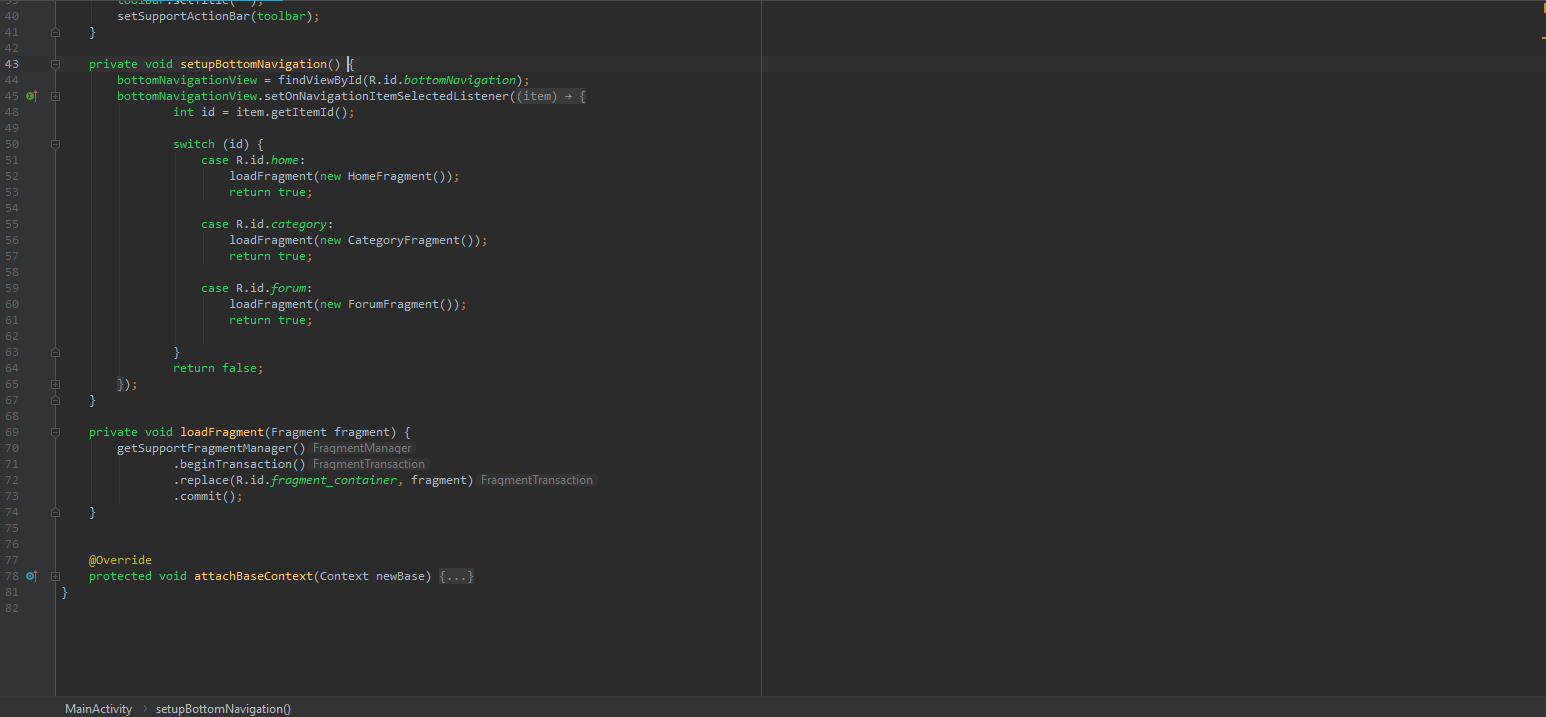1546x717 pixels.
Task: Click the FragmentTransaction inlay hint on line 71
Action: point(369,464)
